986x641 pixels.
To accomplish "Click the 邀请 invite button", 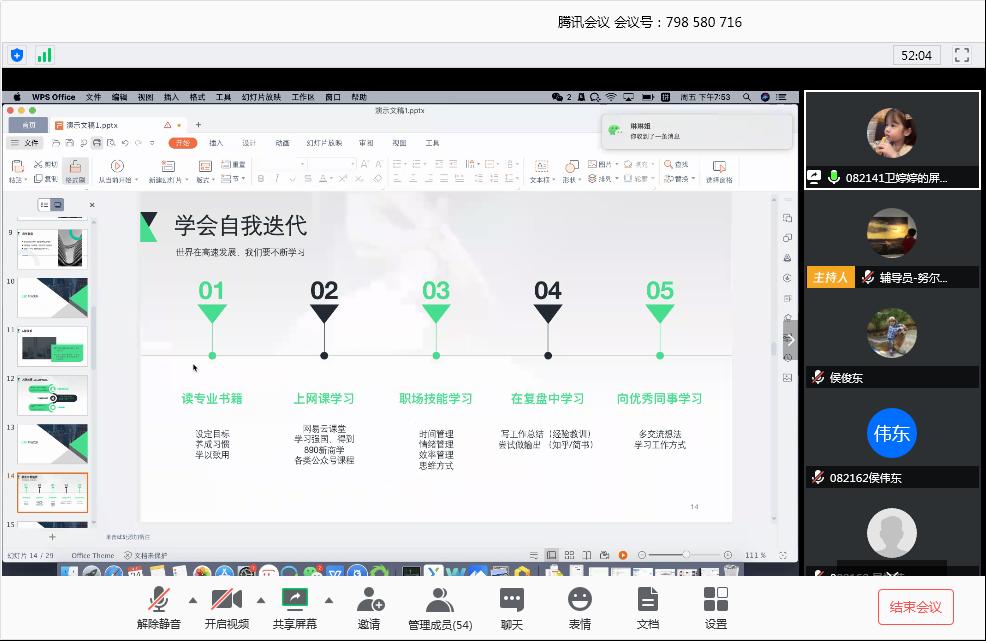I will tap(370, 607).
